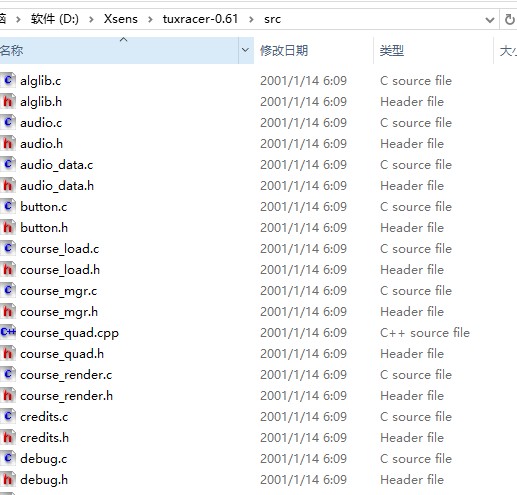Select the debug.h file icon
This screenshot has height=495, width=517.
8,479
